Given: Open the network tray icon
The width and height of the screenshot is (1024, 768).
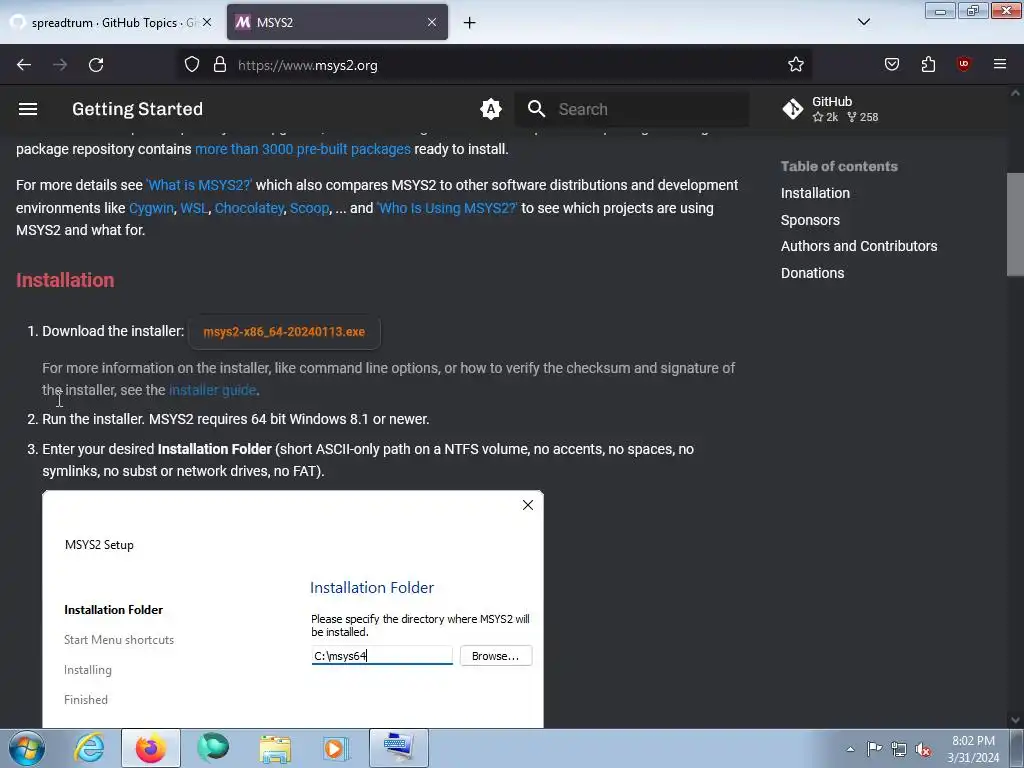Looking at the screenshot, I should coord(899,749).
